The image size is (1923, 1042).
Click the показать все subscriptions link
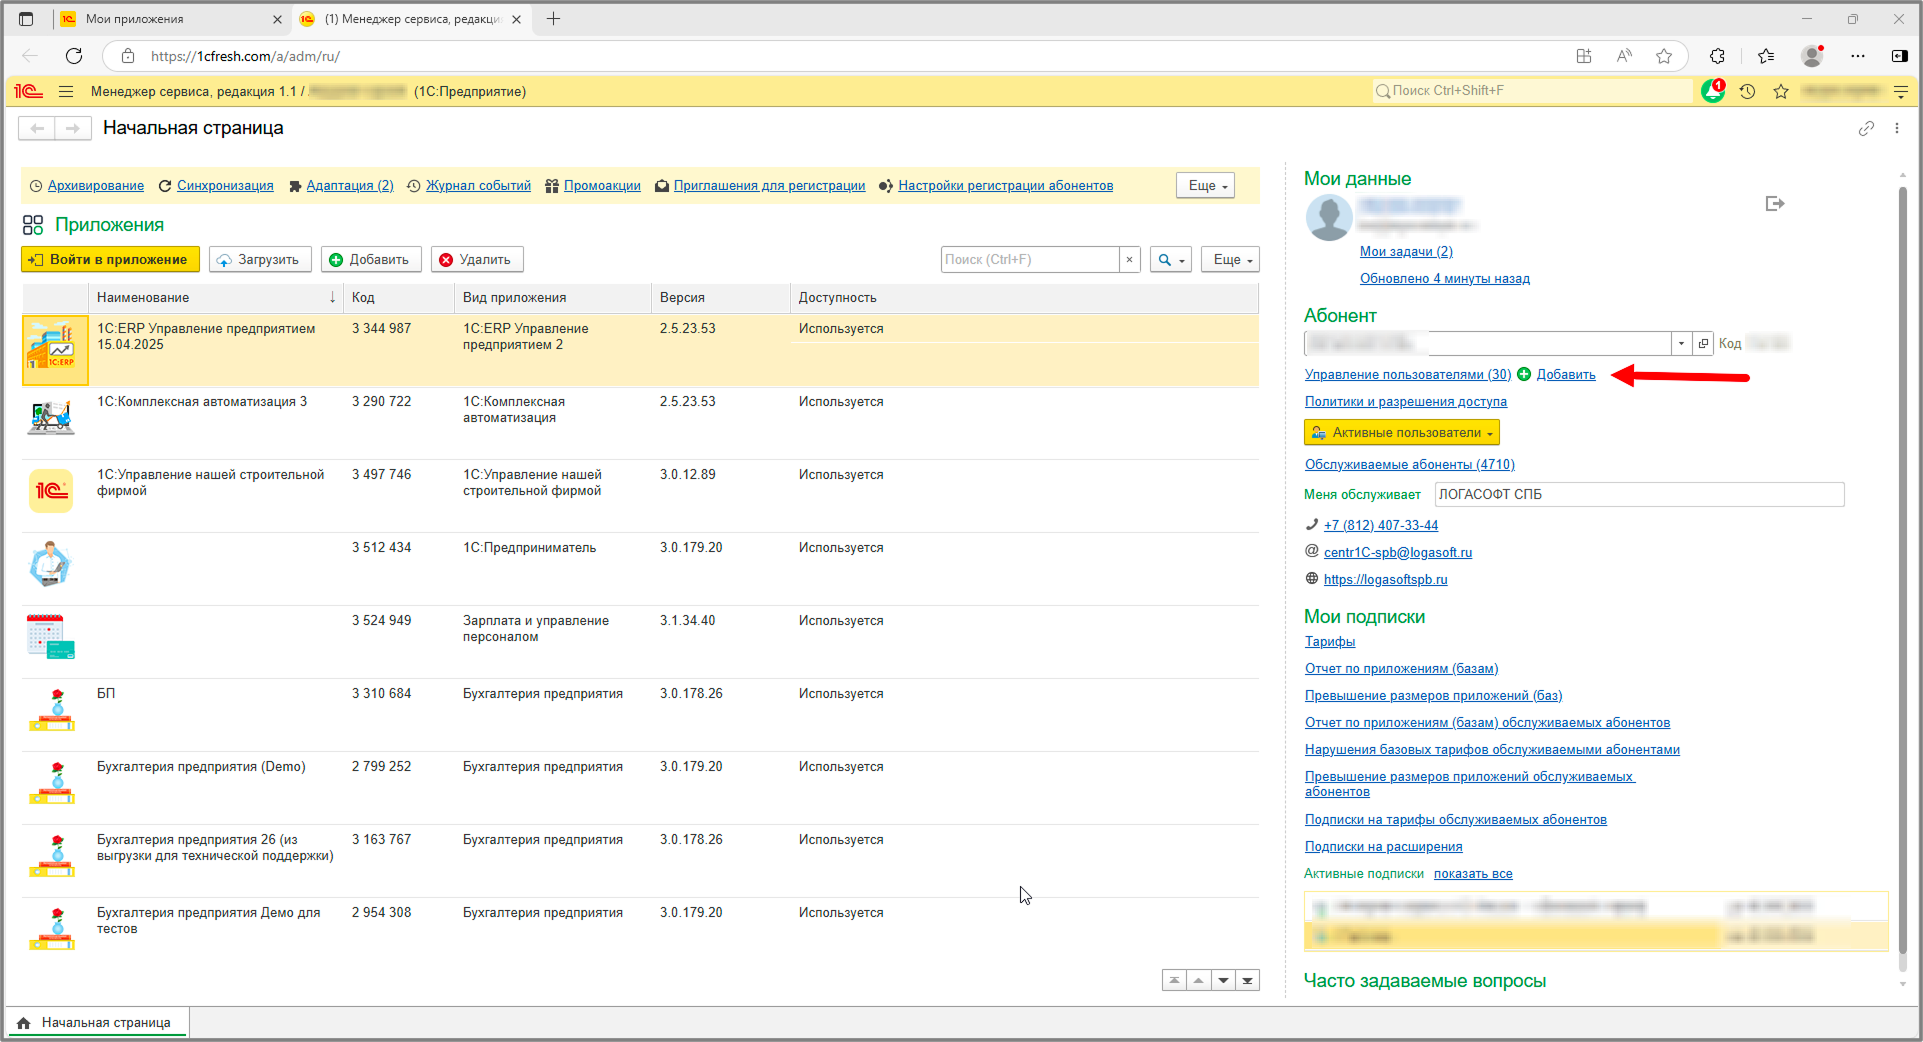point(1473,874)
